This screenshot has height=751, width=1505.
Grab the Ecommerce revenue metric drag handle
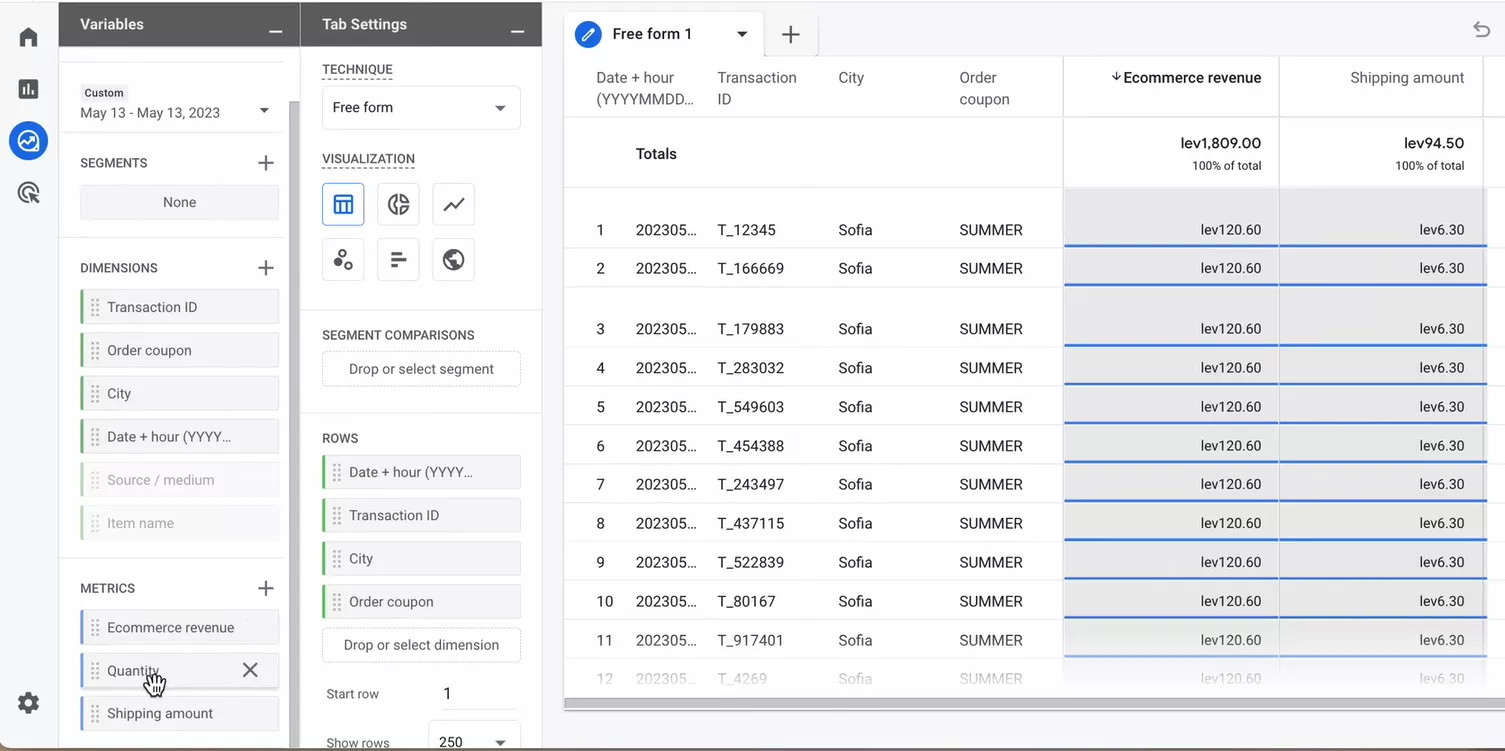(x=95, y=627)
